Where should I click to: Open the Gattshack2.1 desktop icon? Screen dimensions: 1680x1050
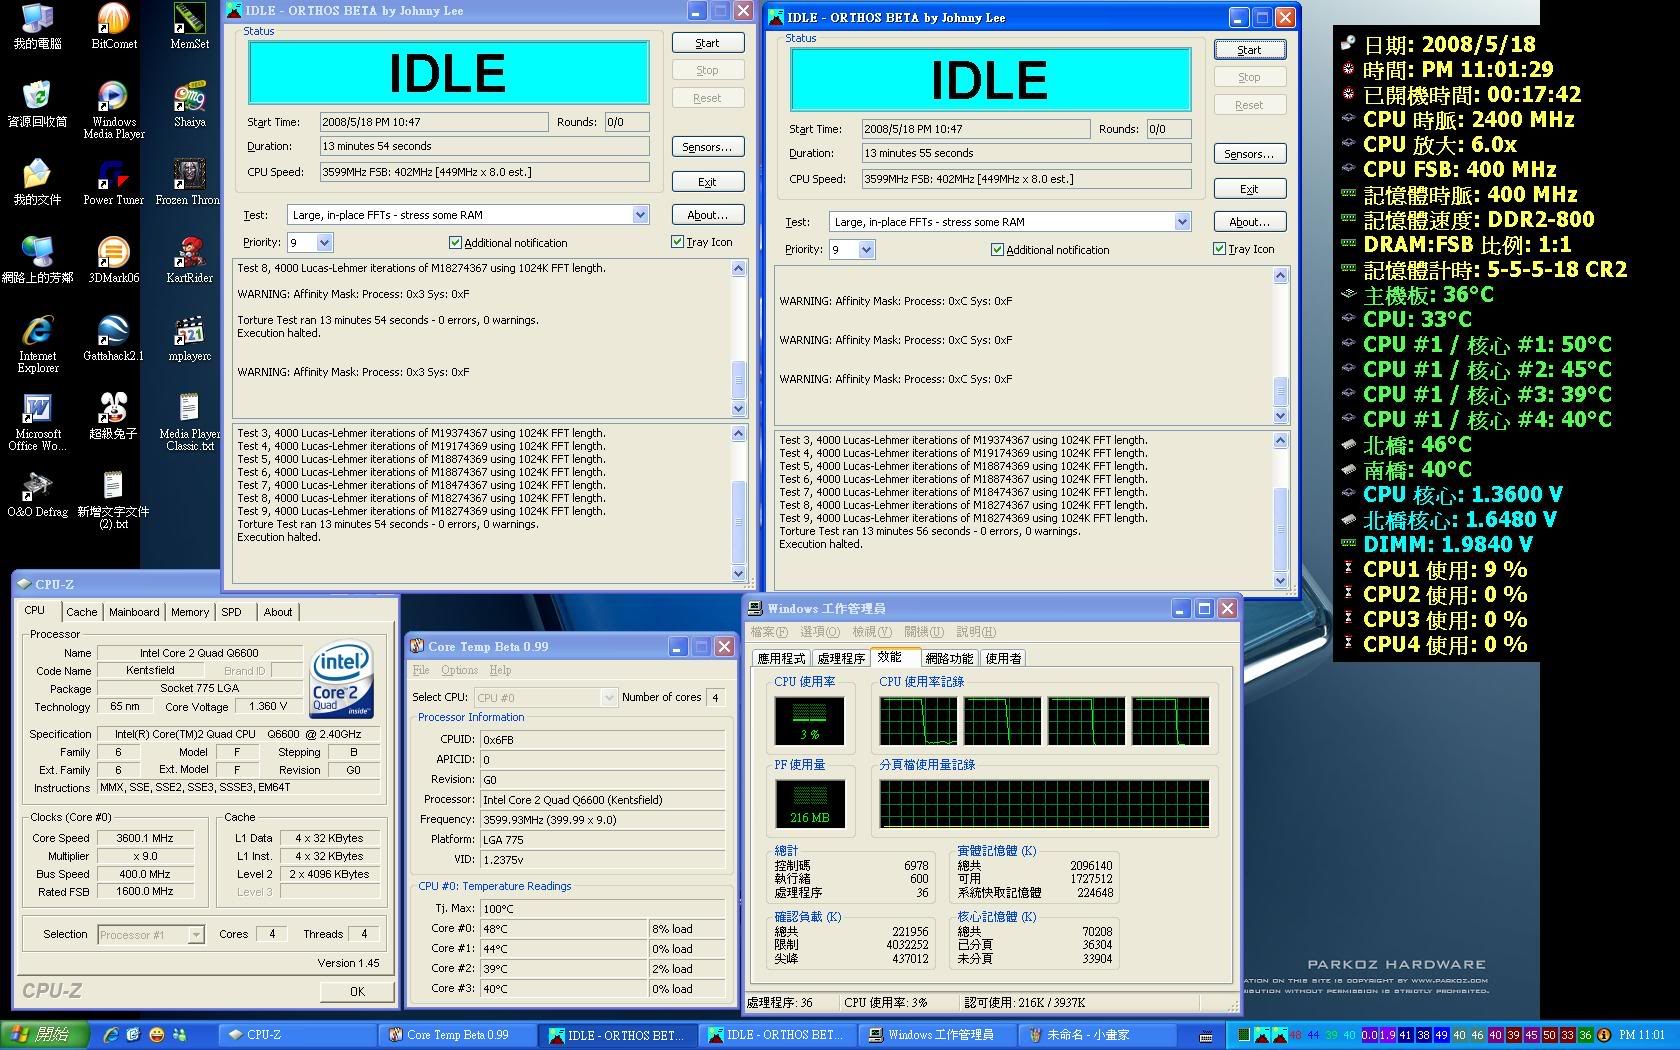click(113, 338)
